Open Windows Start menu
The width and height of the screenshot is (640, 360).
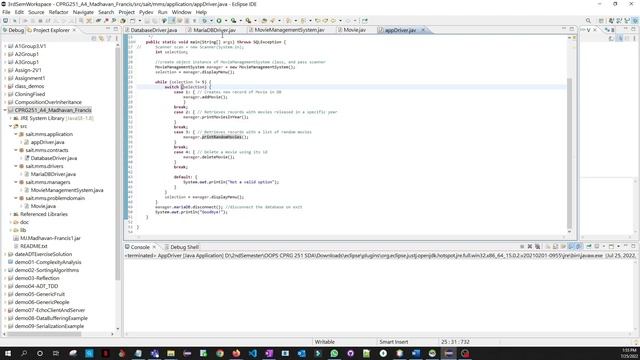coord(7,353)
